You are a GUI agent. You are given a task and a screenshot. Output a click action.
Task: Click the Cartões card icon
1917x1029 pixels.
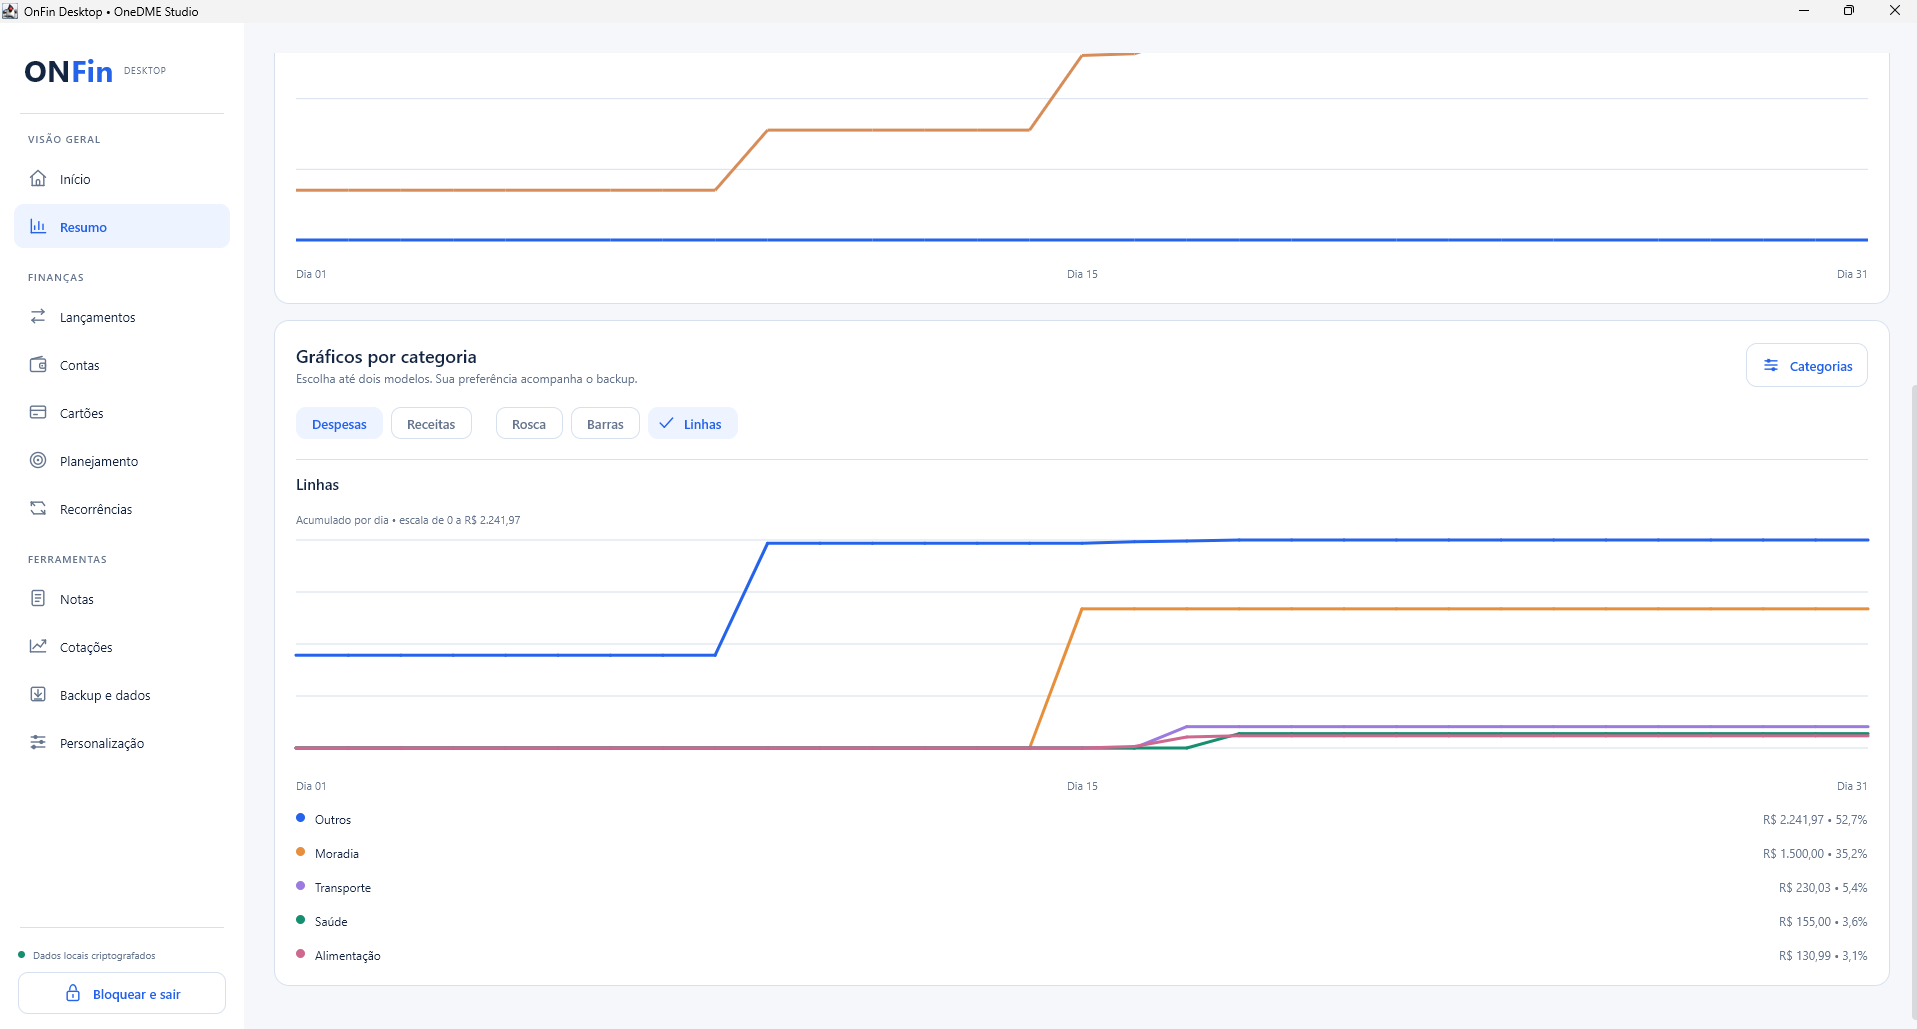(38, 412)
